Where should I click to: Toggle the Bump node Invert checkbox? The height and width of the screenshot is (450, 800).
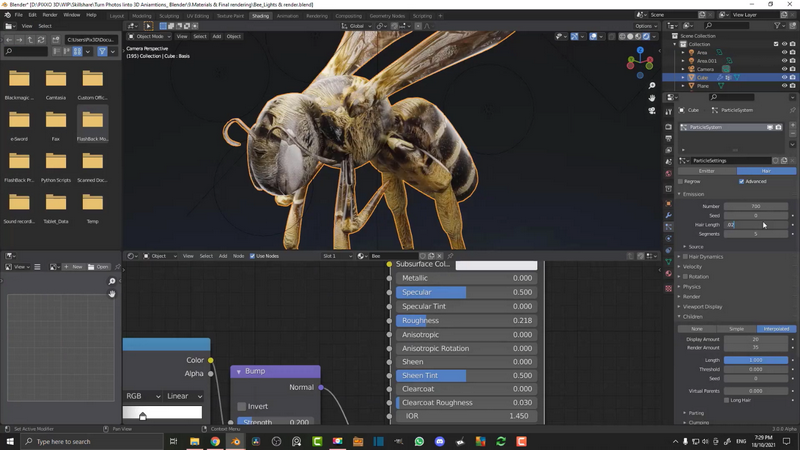(241, 407)
